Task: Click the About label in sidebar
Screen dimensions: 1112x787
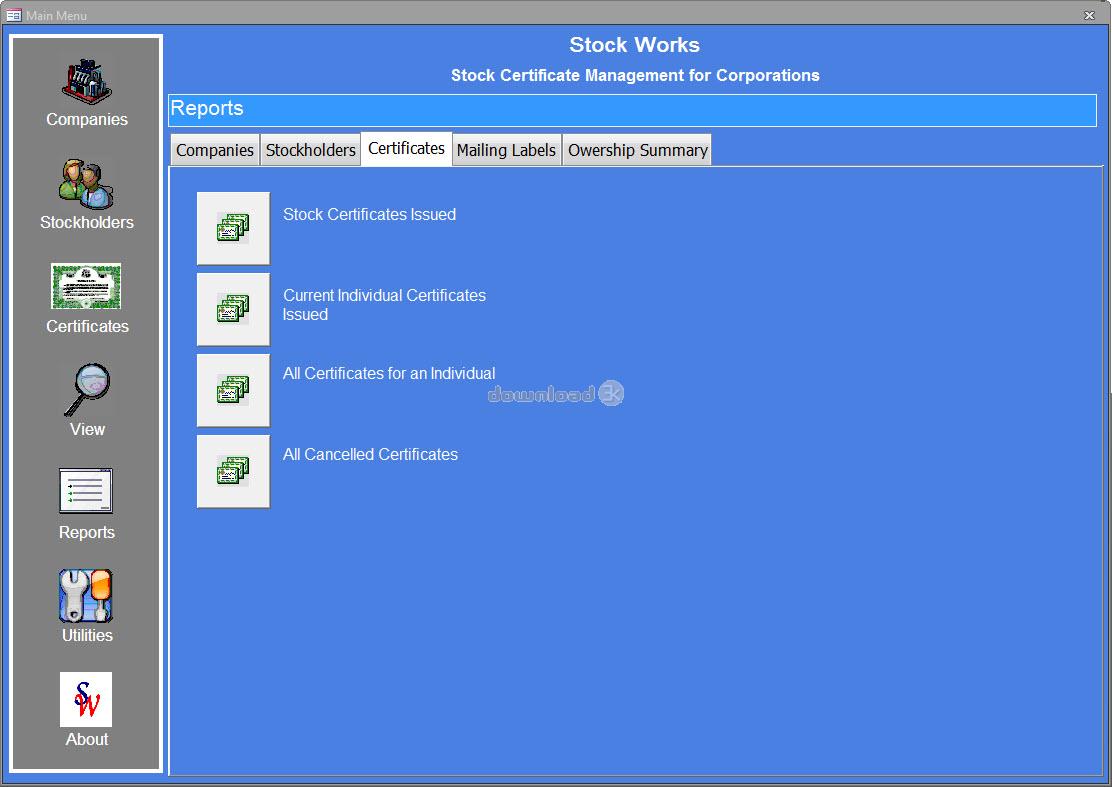Action: (87, 739)
